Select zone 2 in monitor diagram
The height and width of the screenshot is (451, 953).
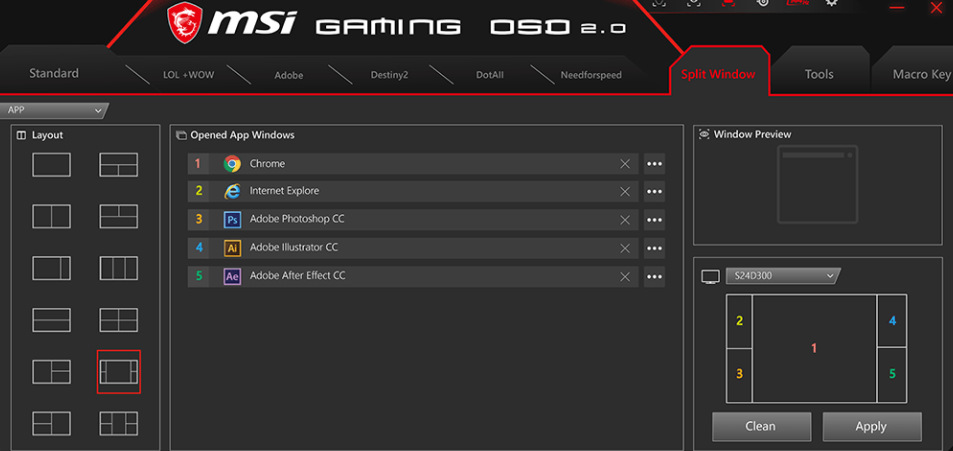point(740,321)
